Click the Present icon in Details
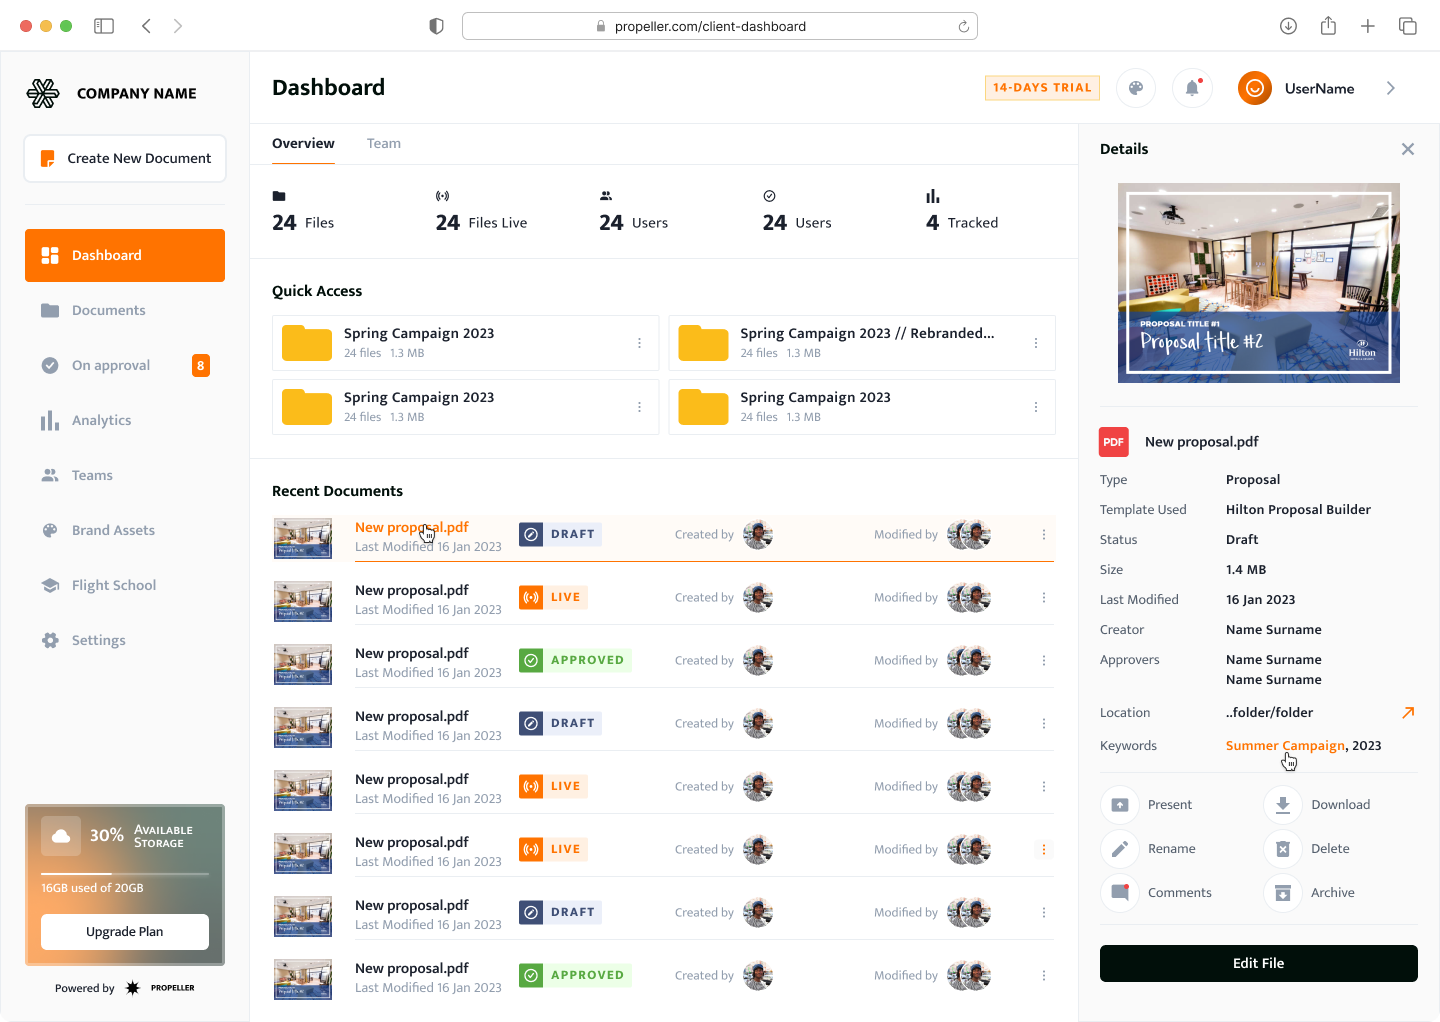Viewport: 1440px width, 1022px height. (1120, 805)
